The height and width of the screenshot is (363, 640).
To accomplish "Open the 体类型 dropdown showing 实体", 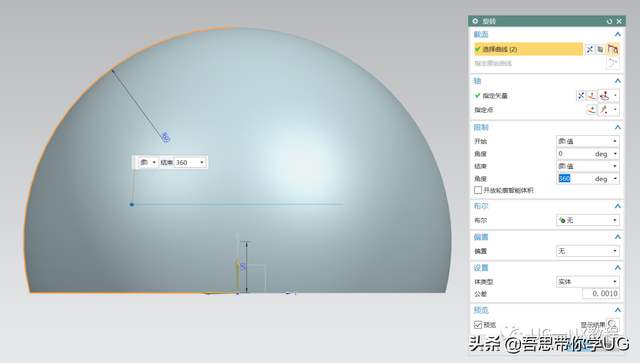I will 588,281.
